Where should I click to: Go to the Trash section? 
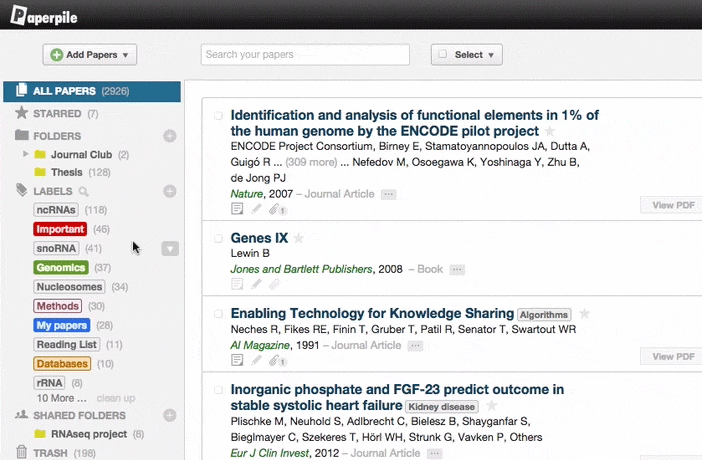(x=50, y=453)
